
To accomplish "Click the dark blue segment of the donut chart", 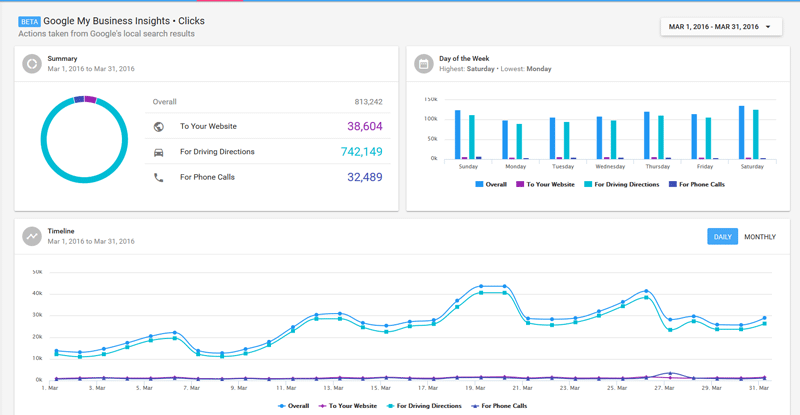I will point(79,100).
